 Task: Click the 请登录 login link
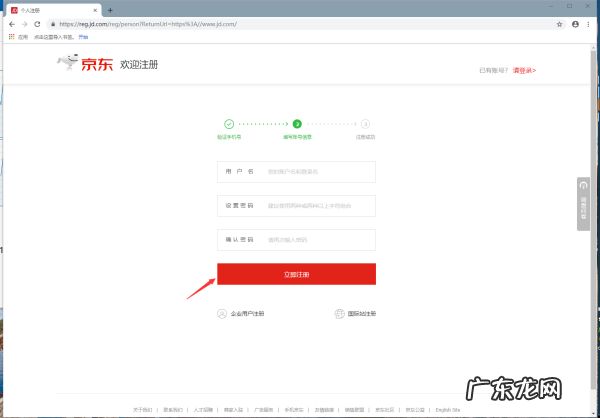pyautogui.click(x=524, y=71)
